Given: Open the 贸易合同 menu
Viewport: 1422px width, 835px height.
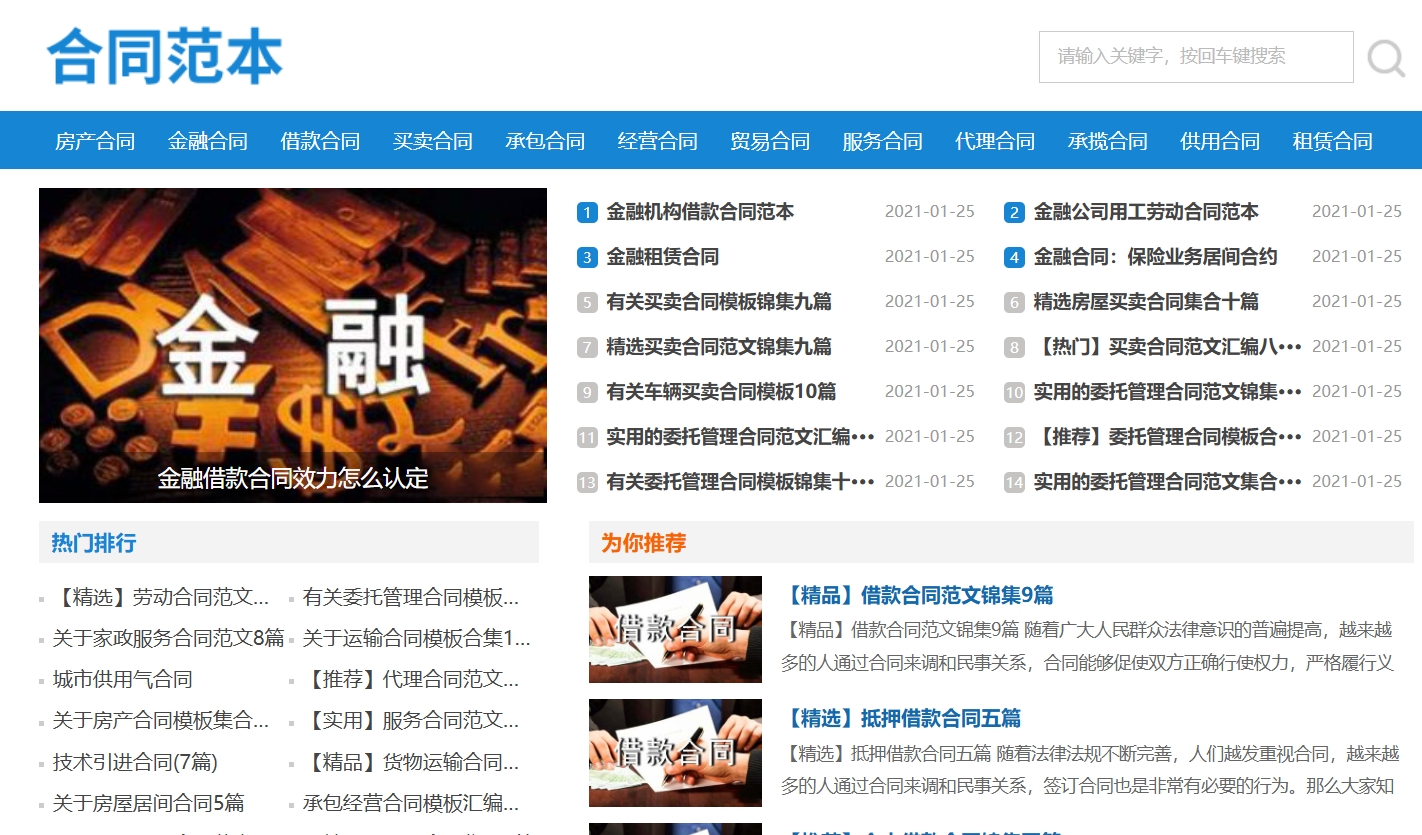Looking at the screenshot, I should 770,141.
